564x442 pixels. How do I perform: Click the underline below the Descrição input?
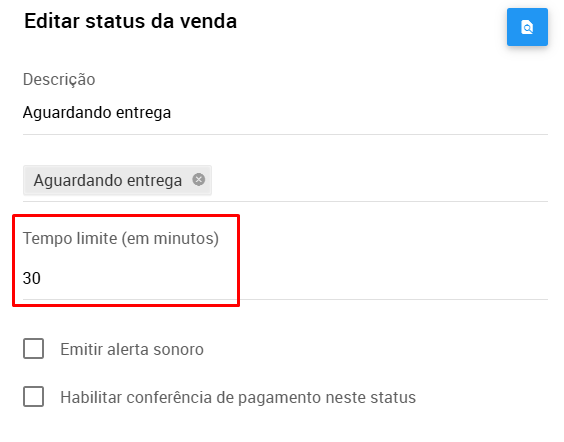click(285, 135)
